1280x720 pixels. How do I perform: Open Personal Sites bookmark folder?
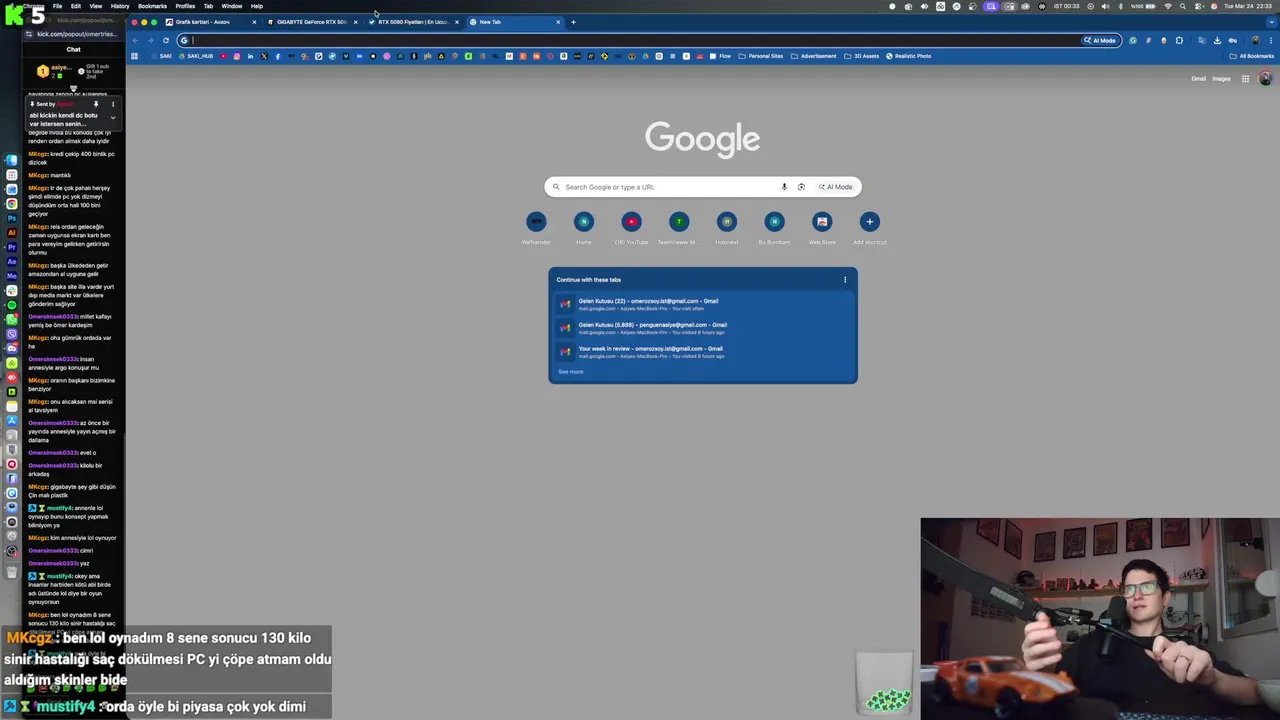(760, 56)
